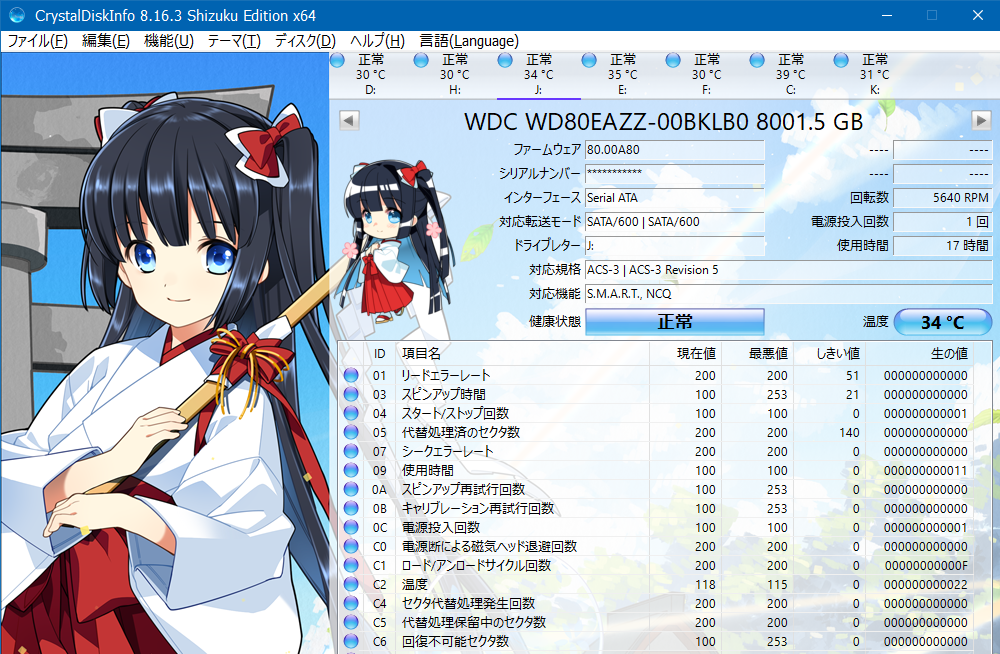
Task: Click the CrystalDiskInfo title bar icon
Action: point(17,15)
